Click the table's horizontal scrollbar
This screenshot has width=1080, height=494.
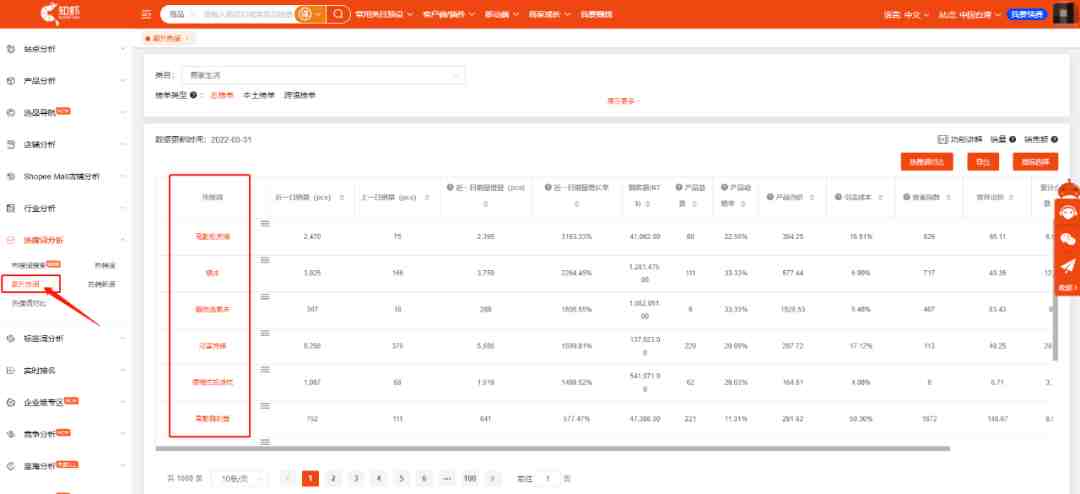[552, 449]
